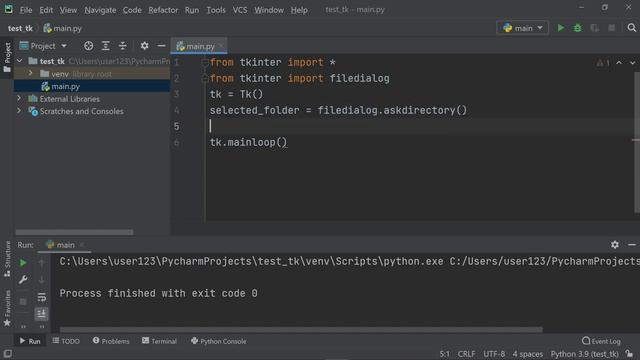Click CRLF line separator in status bar
This screenshot has height=360, width=640.
[466, 354]
